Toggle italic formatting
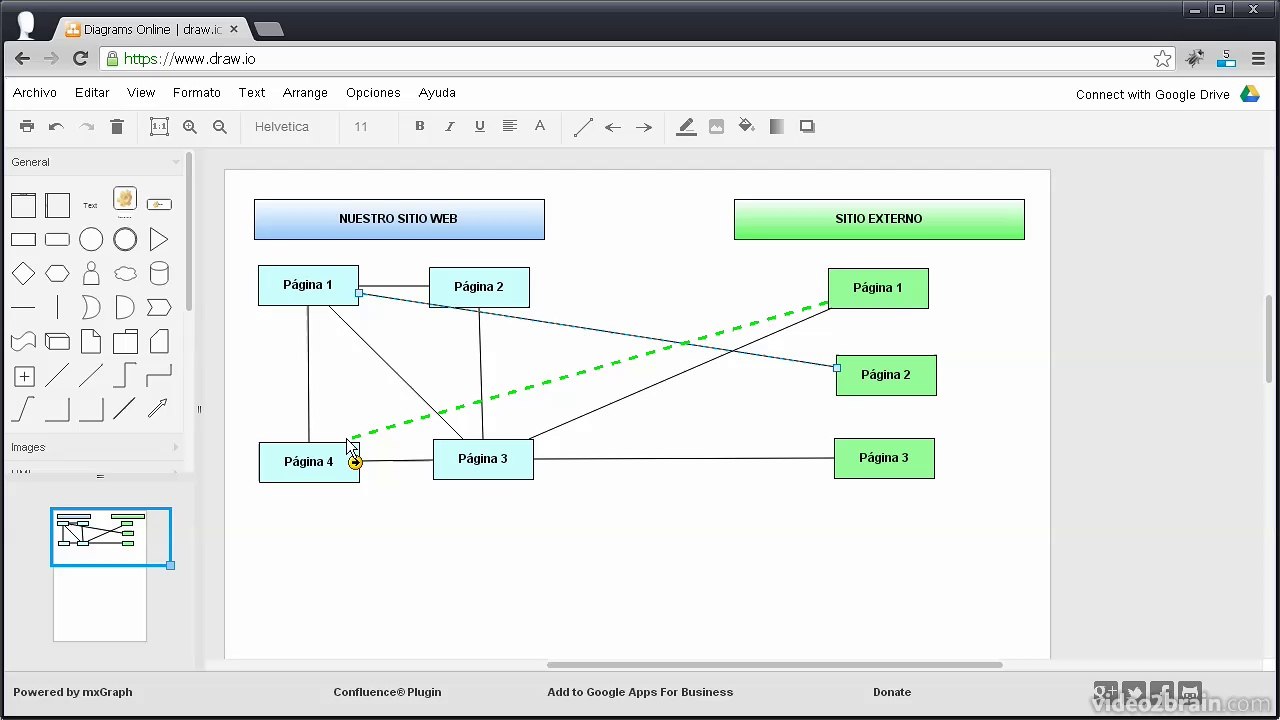Screen dimensions: 1280x720 pos(450,126)
